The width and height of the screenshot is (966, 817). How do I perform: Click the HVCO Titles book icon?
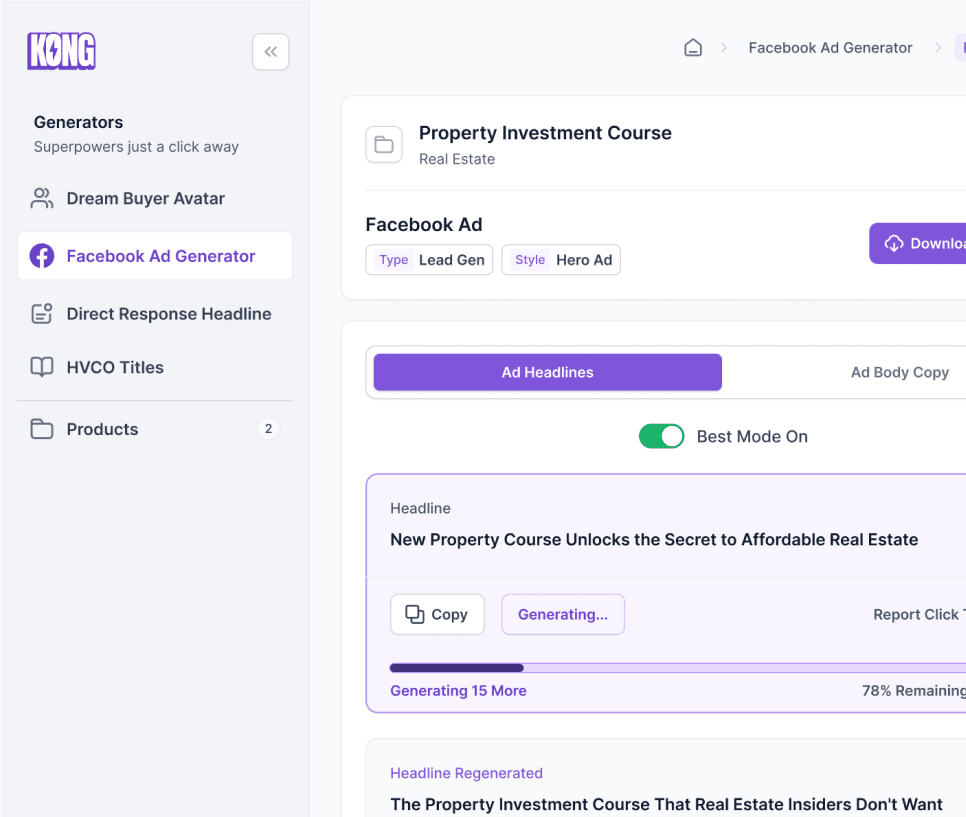42,367
